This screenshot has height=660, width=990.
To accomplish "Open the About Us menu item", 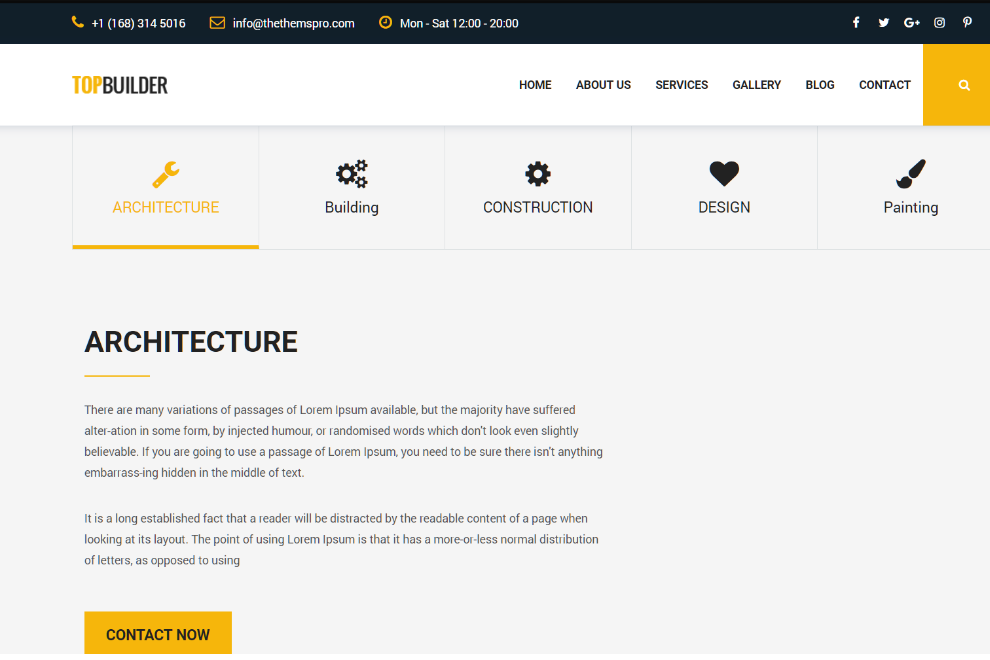I will tap(603, 85).
